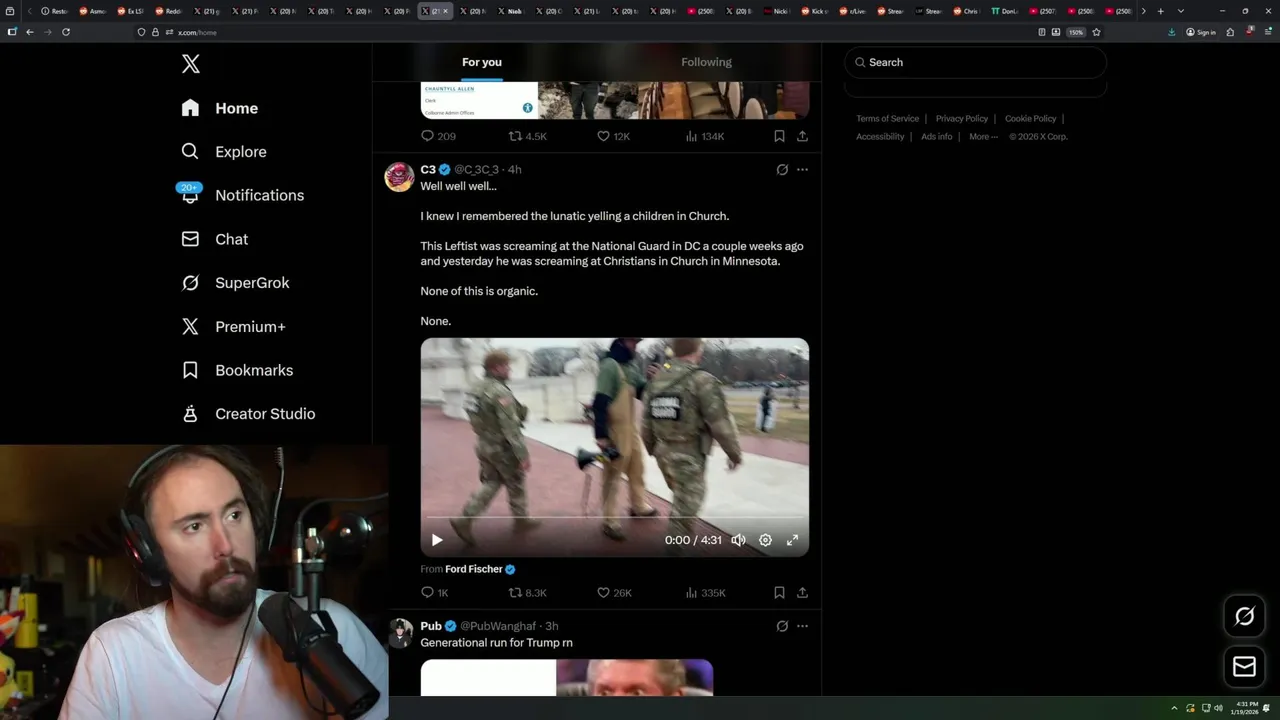The width and height of the screenshot is (1280, 720).
Task: Bookmark C3's post
Action: pyautogui.click(x=779, y=593)
